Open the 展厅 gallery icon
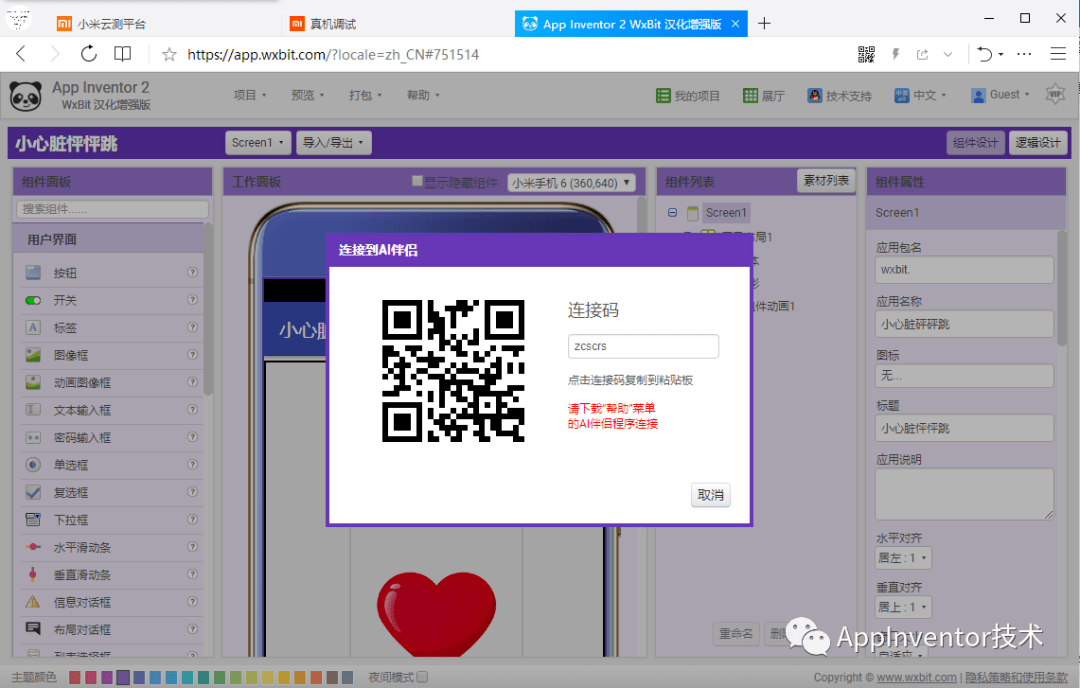 pos(751,96)
